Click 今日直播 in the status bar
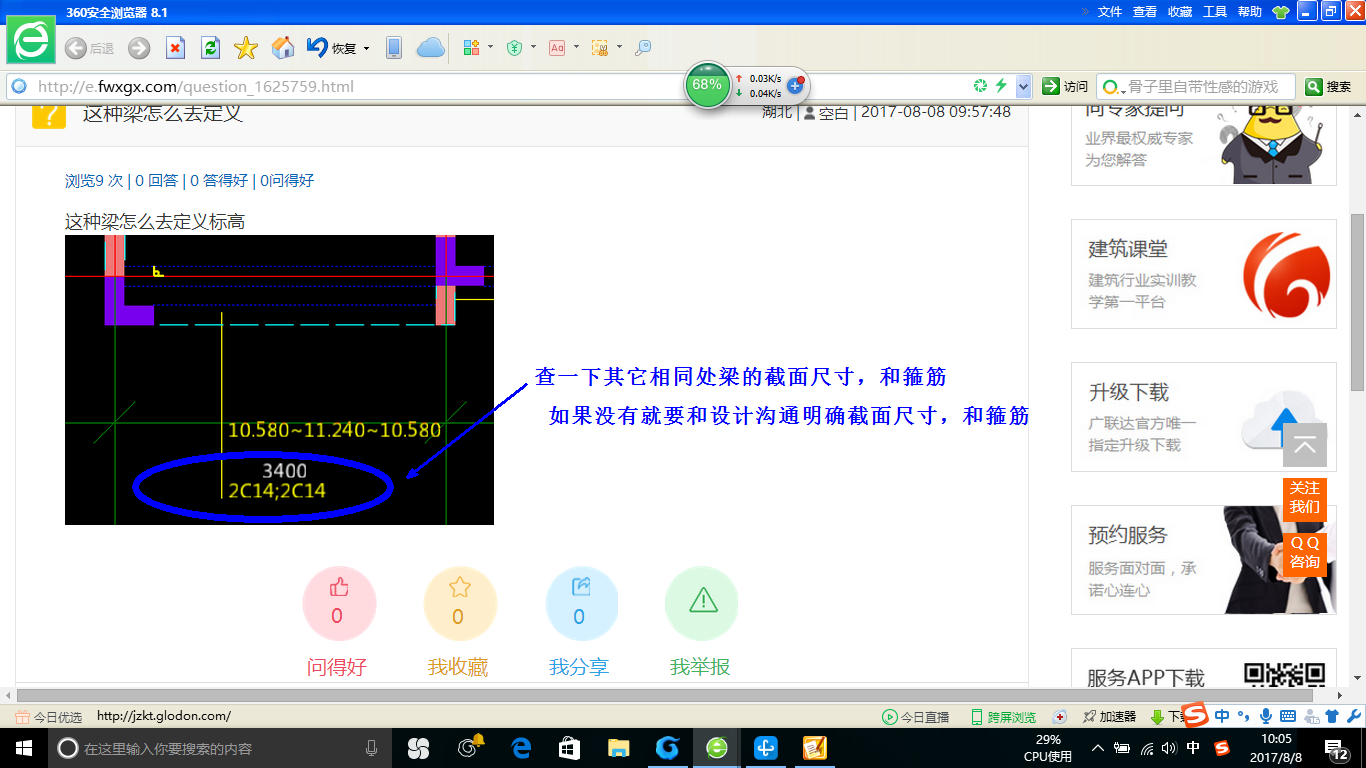Image resolution: width=1366 pixels, height=768 pixels. [916, 717]
